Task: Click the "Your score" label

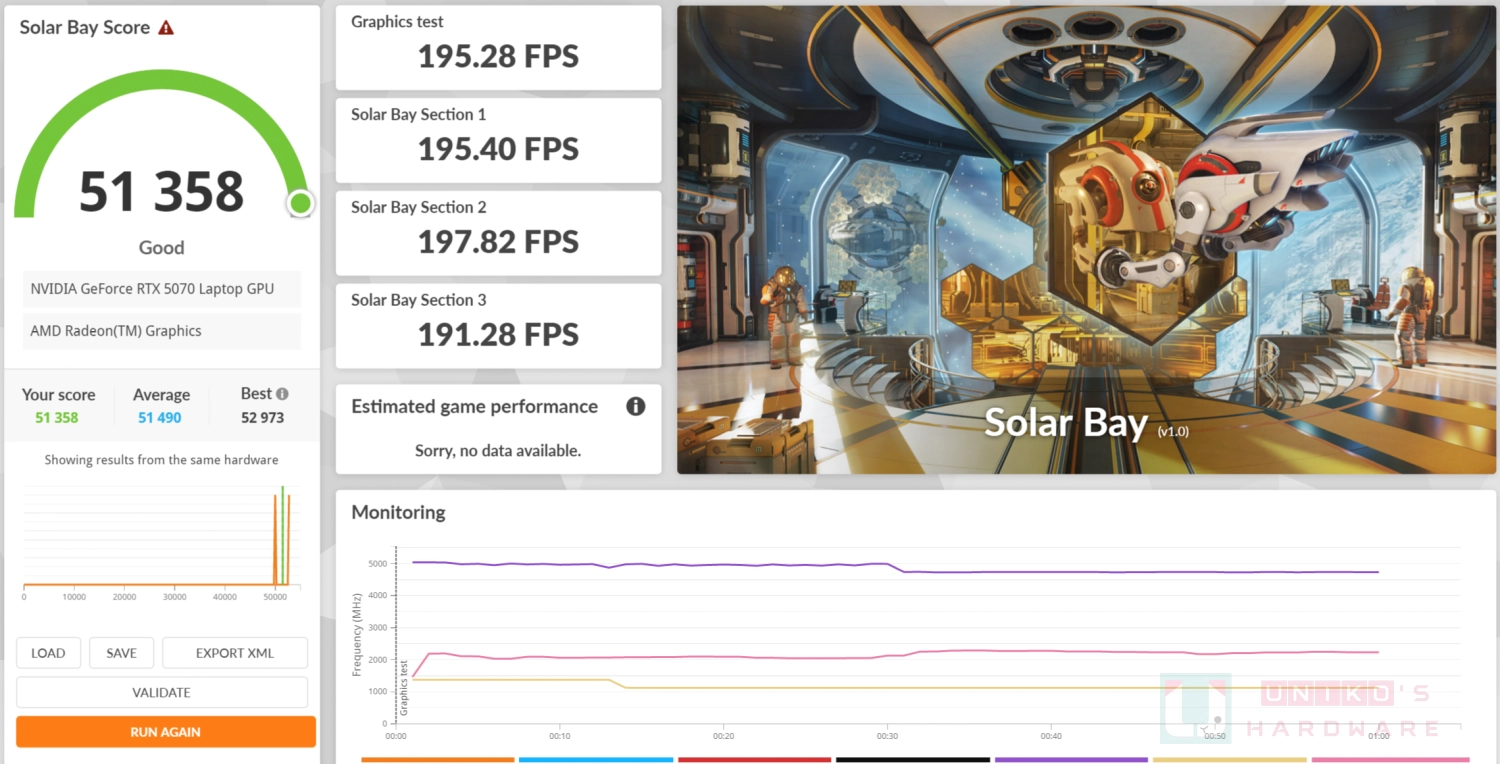Action: (x=59, y=395)
